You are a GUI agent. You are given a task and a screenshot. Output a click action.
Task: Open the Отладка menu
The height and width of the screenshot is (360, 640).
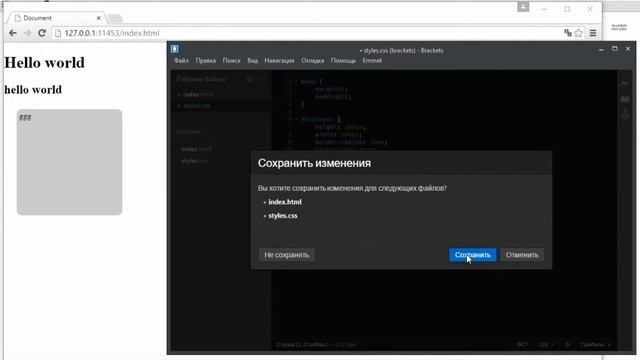[x=313, y=60]
